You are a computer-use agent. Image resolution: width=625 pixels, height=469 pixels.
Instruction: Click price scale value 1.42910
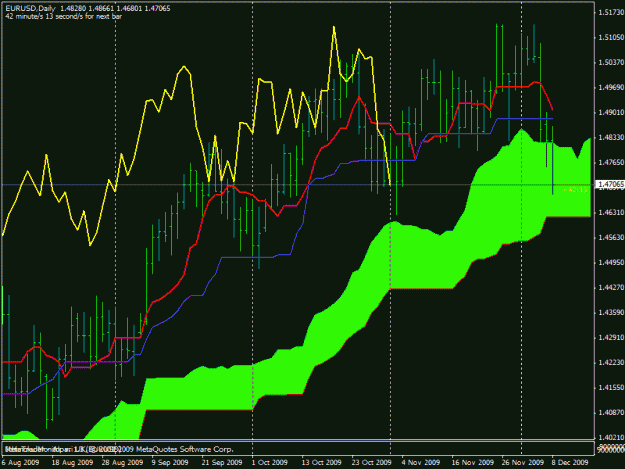coord(611,338)
